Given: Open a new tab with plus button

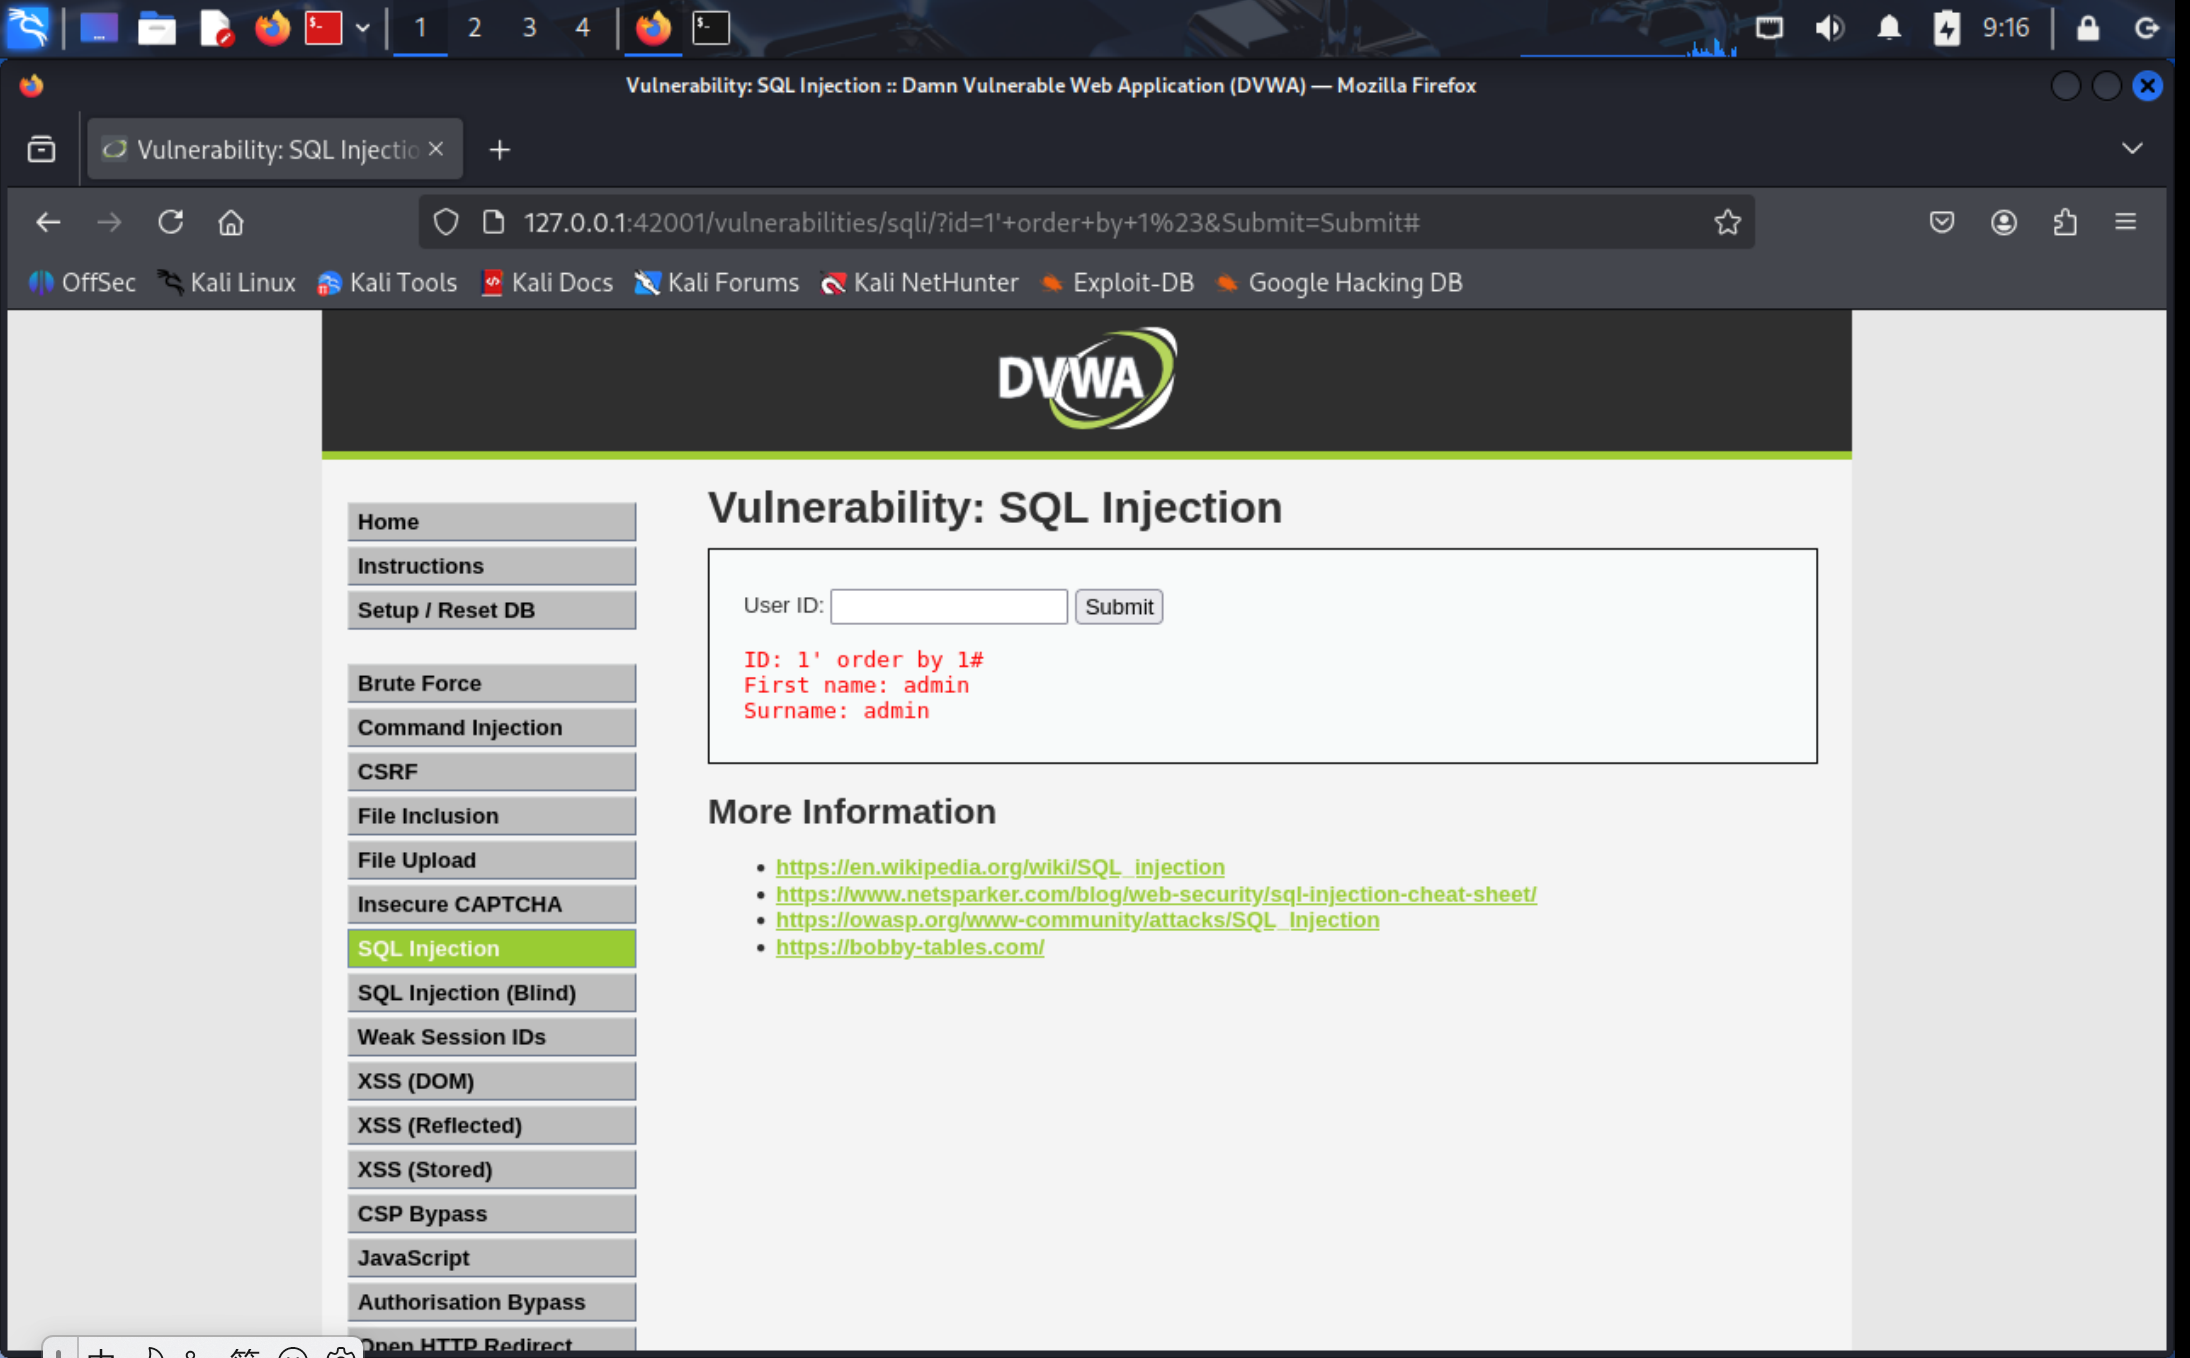Looking at the screenshot, I should 499,150.
